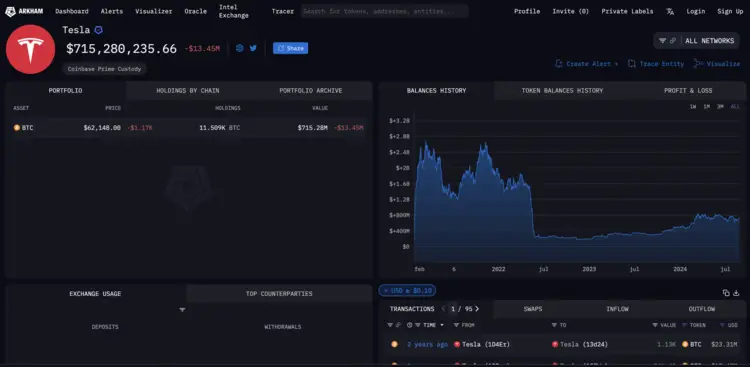
Task: Open Tesla's Twitter profile icon
Action: pyautogui.click(x=253, y=48)
